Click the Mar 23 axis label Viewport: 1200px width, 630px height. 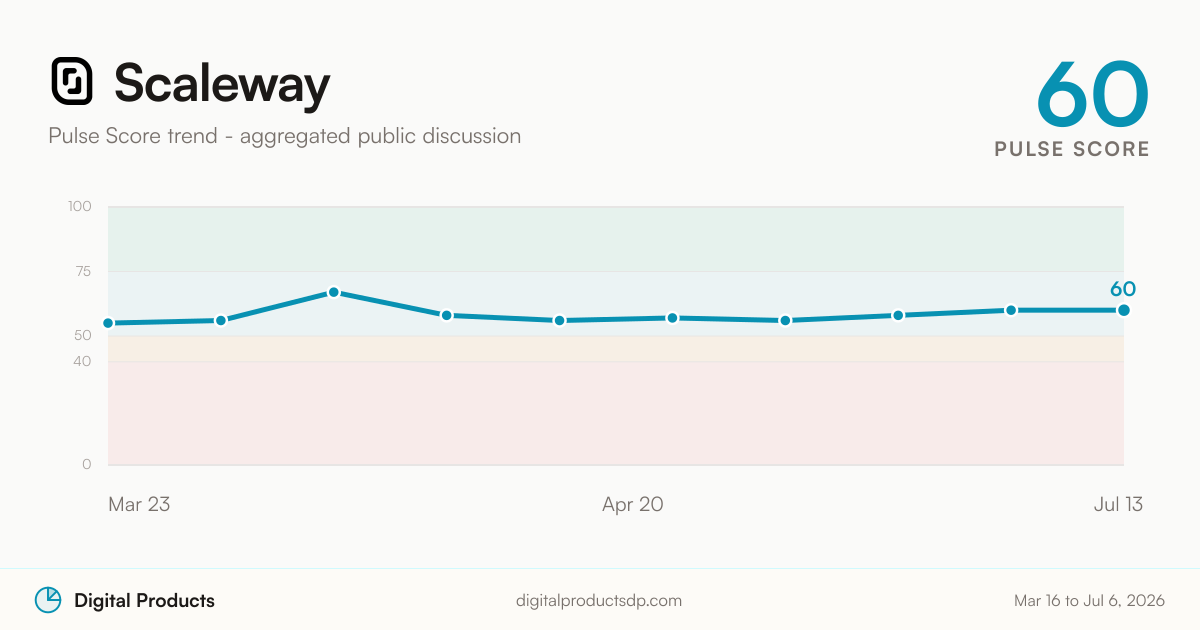click(139, 504)
